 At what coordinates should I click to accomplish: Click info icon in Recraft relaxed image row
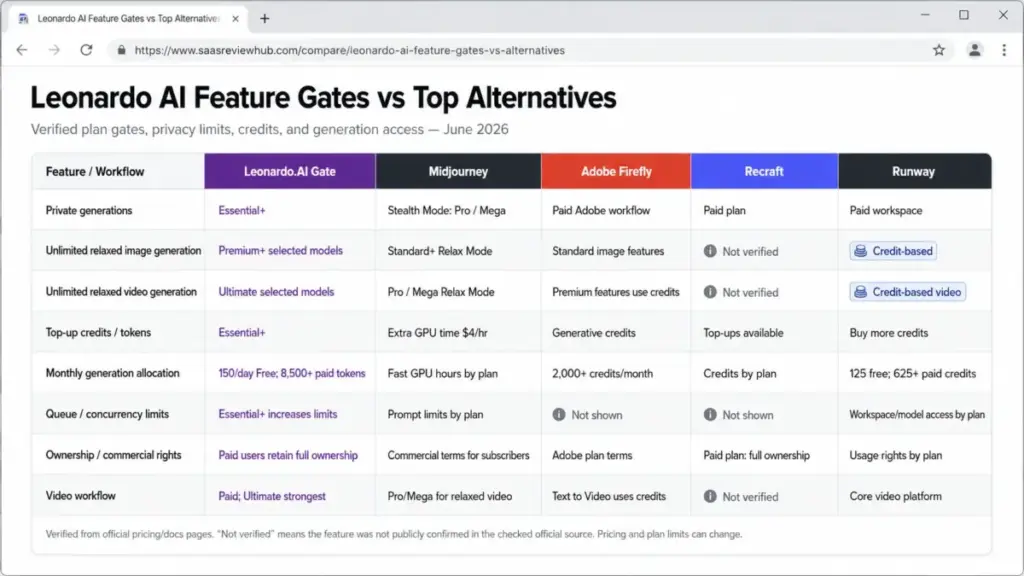coord(710,251)
